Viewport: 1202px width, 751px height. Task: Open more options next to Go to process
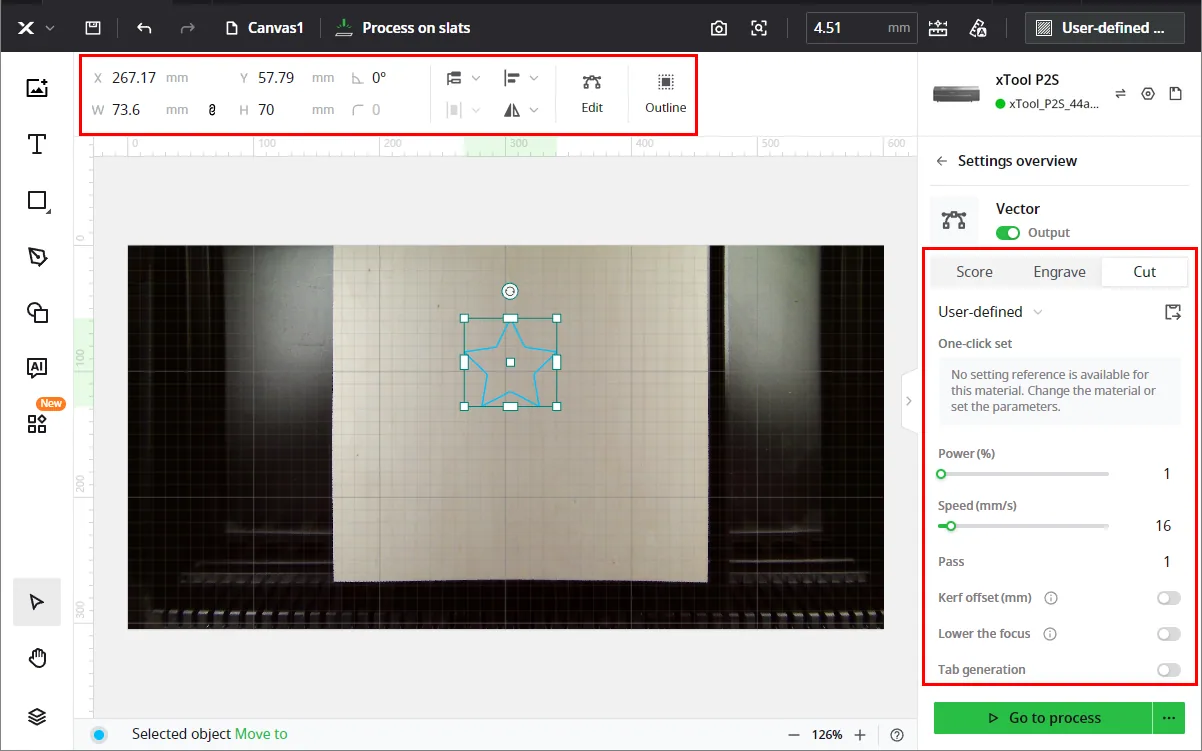pos(1167,718)
